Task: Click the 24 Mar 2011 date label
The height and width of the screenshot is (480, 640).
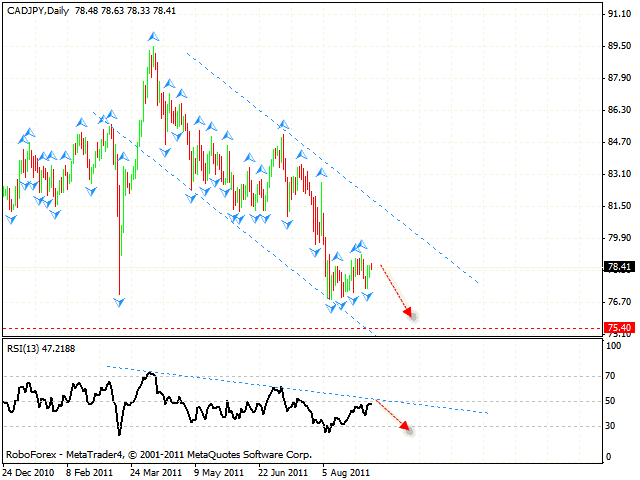Action: 156,473
